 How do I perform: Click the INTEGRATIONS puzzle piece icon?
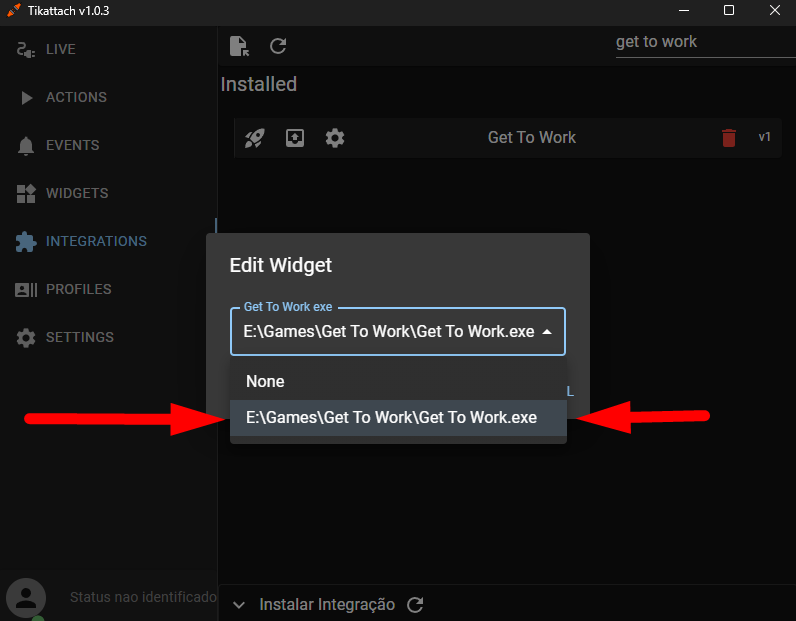coord(26,242)
